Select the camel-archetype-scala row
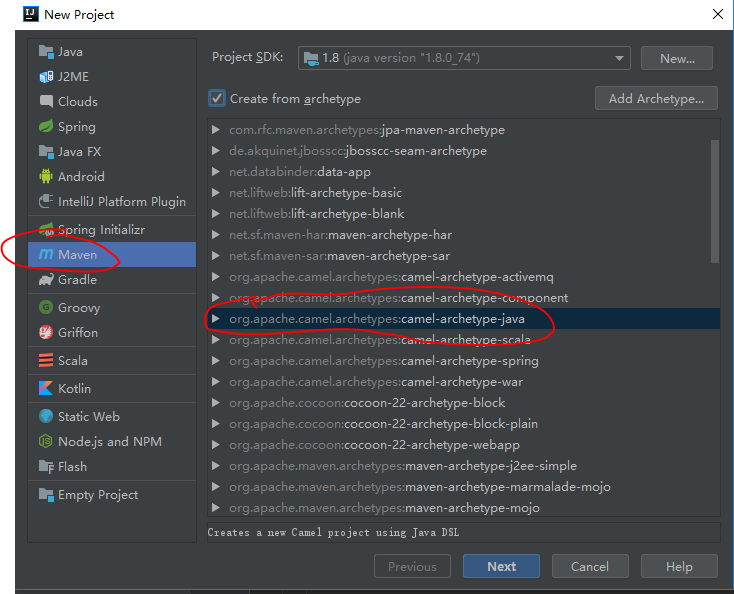The height and width of the screenshot is (594, 734). (463, 340)
